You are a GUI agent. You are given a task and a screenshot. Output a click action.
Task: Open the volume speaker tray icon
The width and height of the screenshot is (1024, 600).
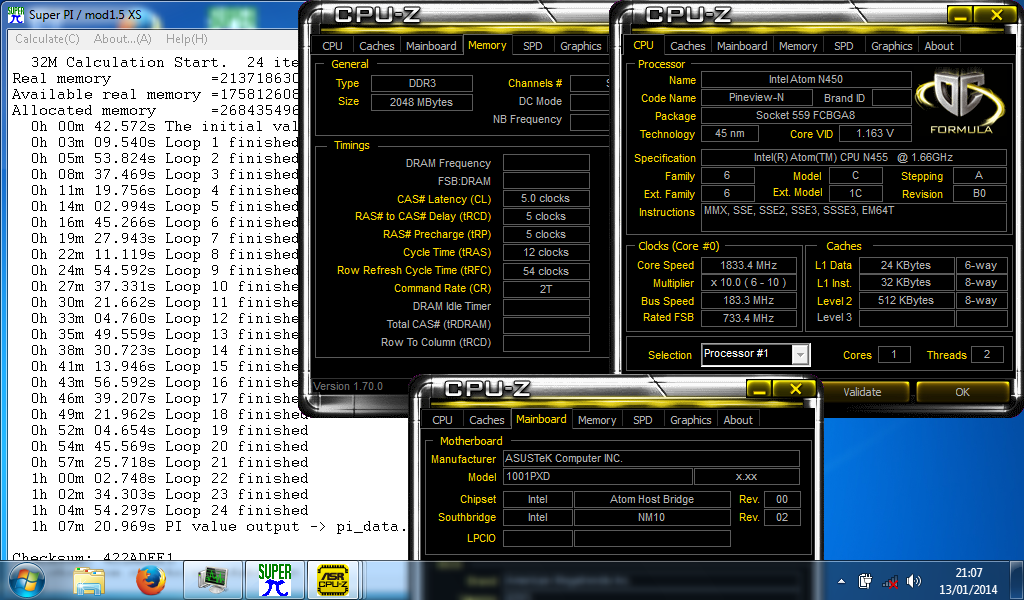(x=914, y=580)
